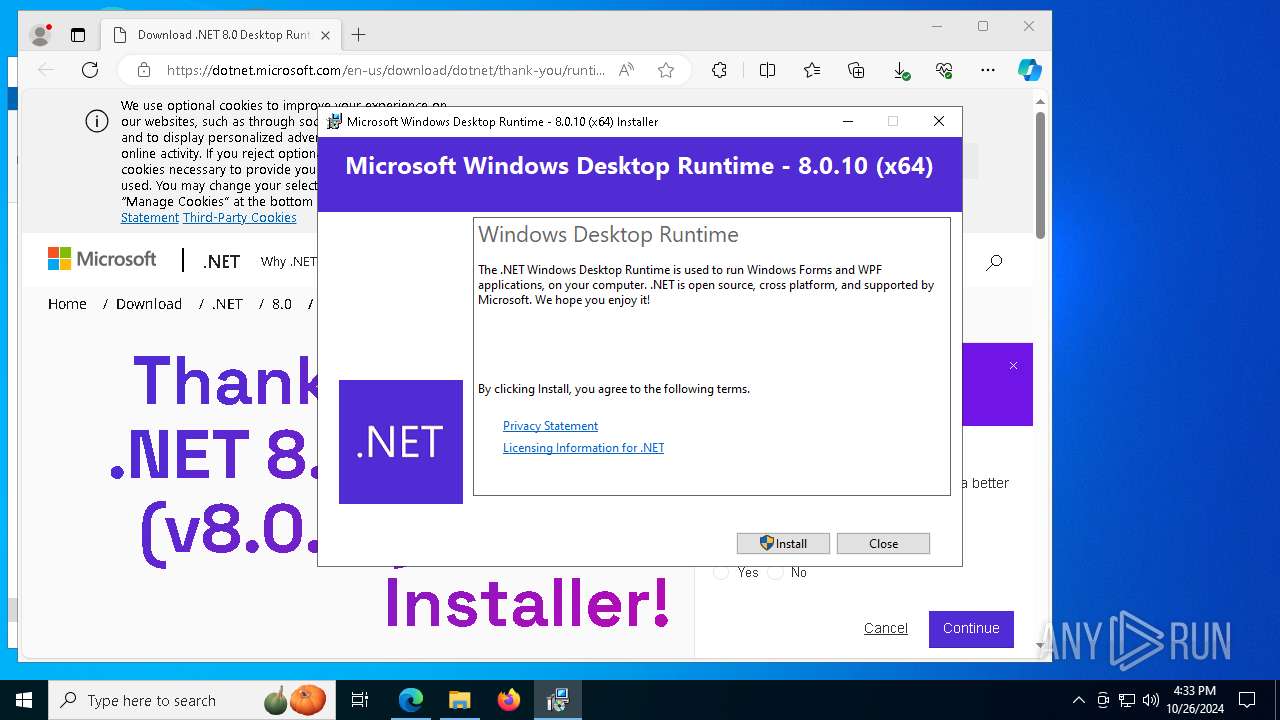Open the .NET site nav link
The width and height of the screenshot is (1280, 720).
click(221, 261)
